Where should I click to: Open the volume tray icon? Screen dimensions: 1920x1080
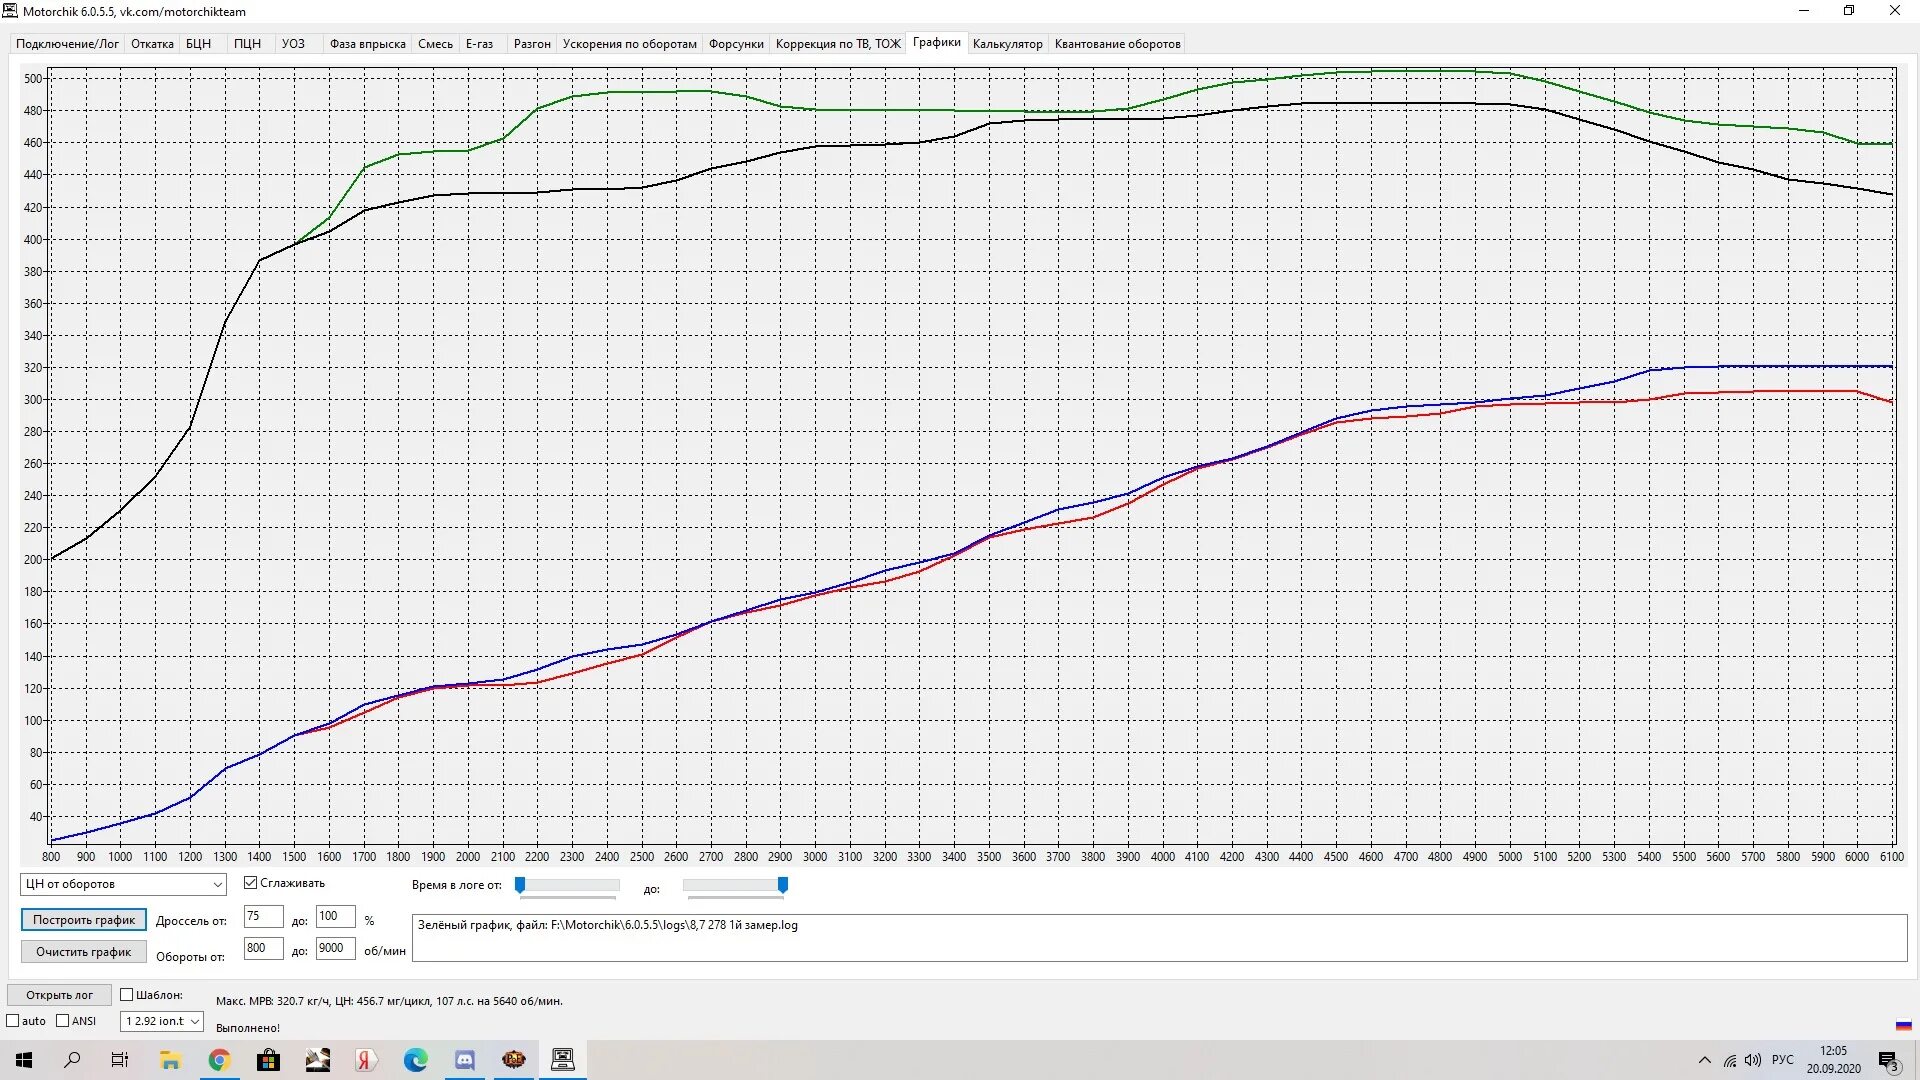[1753, 1060]
